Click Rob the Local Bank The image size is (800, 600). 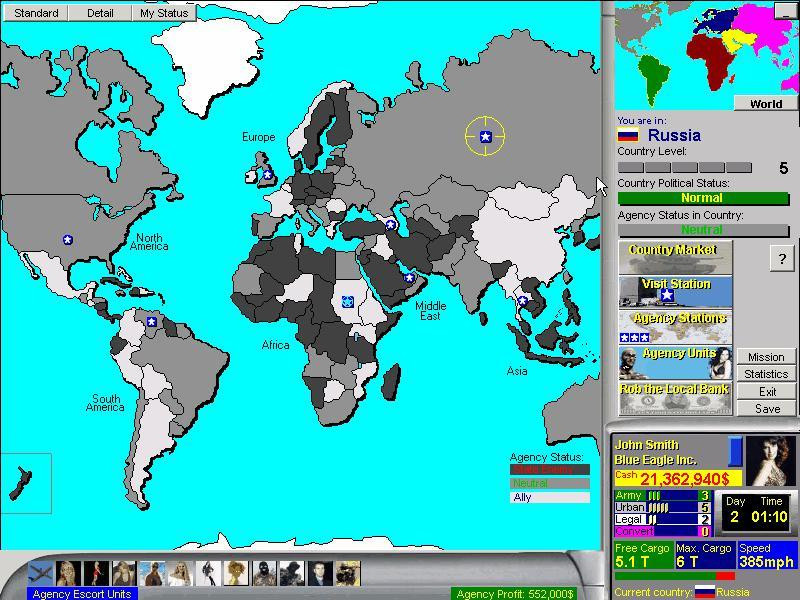(x=675, y=398)
